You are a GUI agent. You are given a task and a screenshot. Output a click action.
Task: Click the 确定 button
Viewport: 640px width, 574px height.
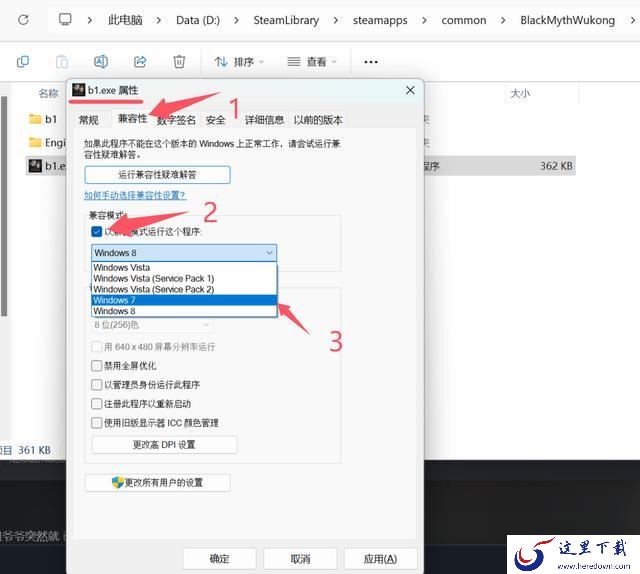(x=220, y=558)
